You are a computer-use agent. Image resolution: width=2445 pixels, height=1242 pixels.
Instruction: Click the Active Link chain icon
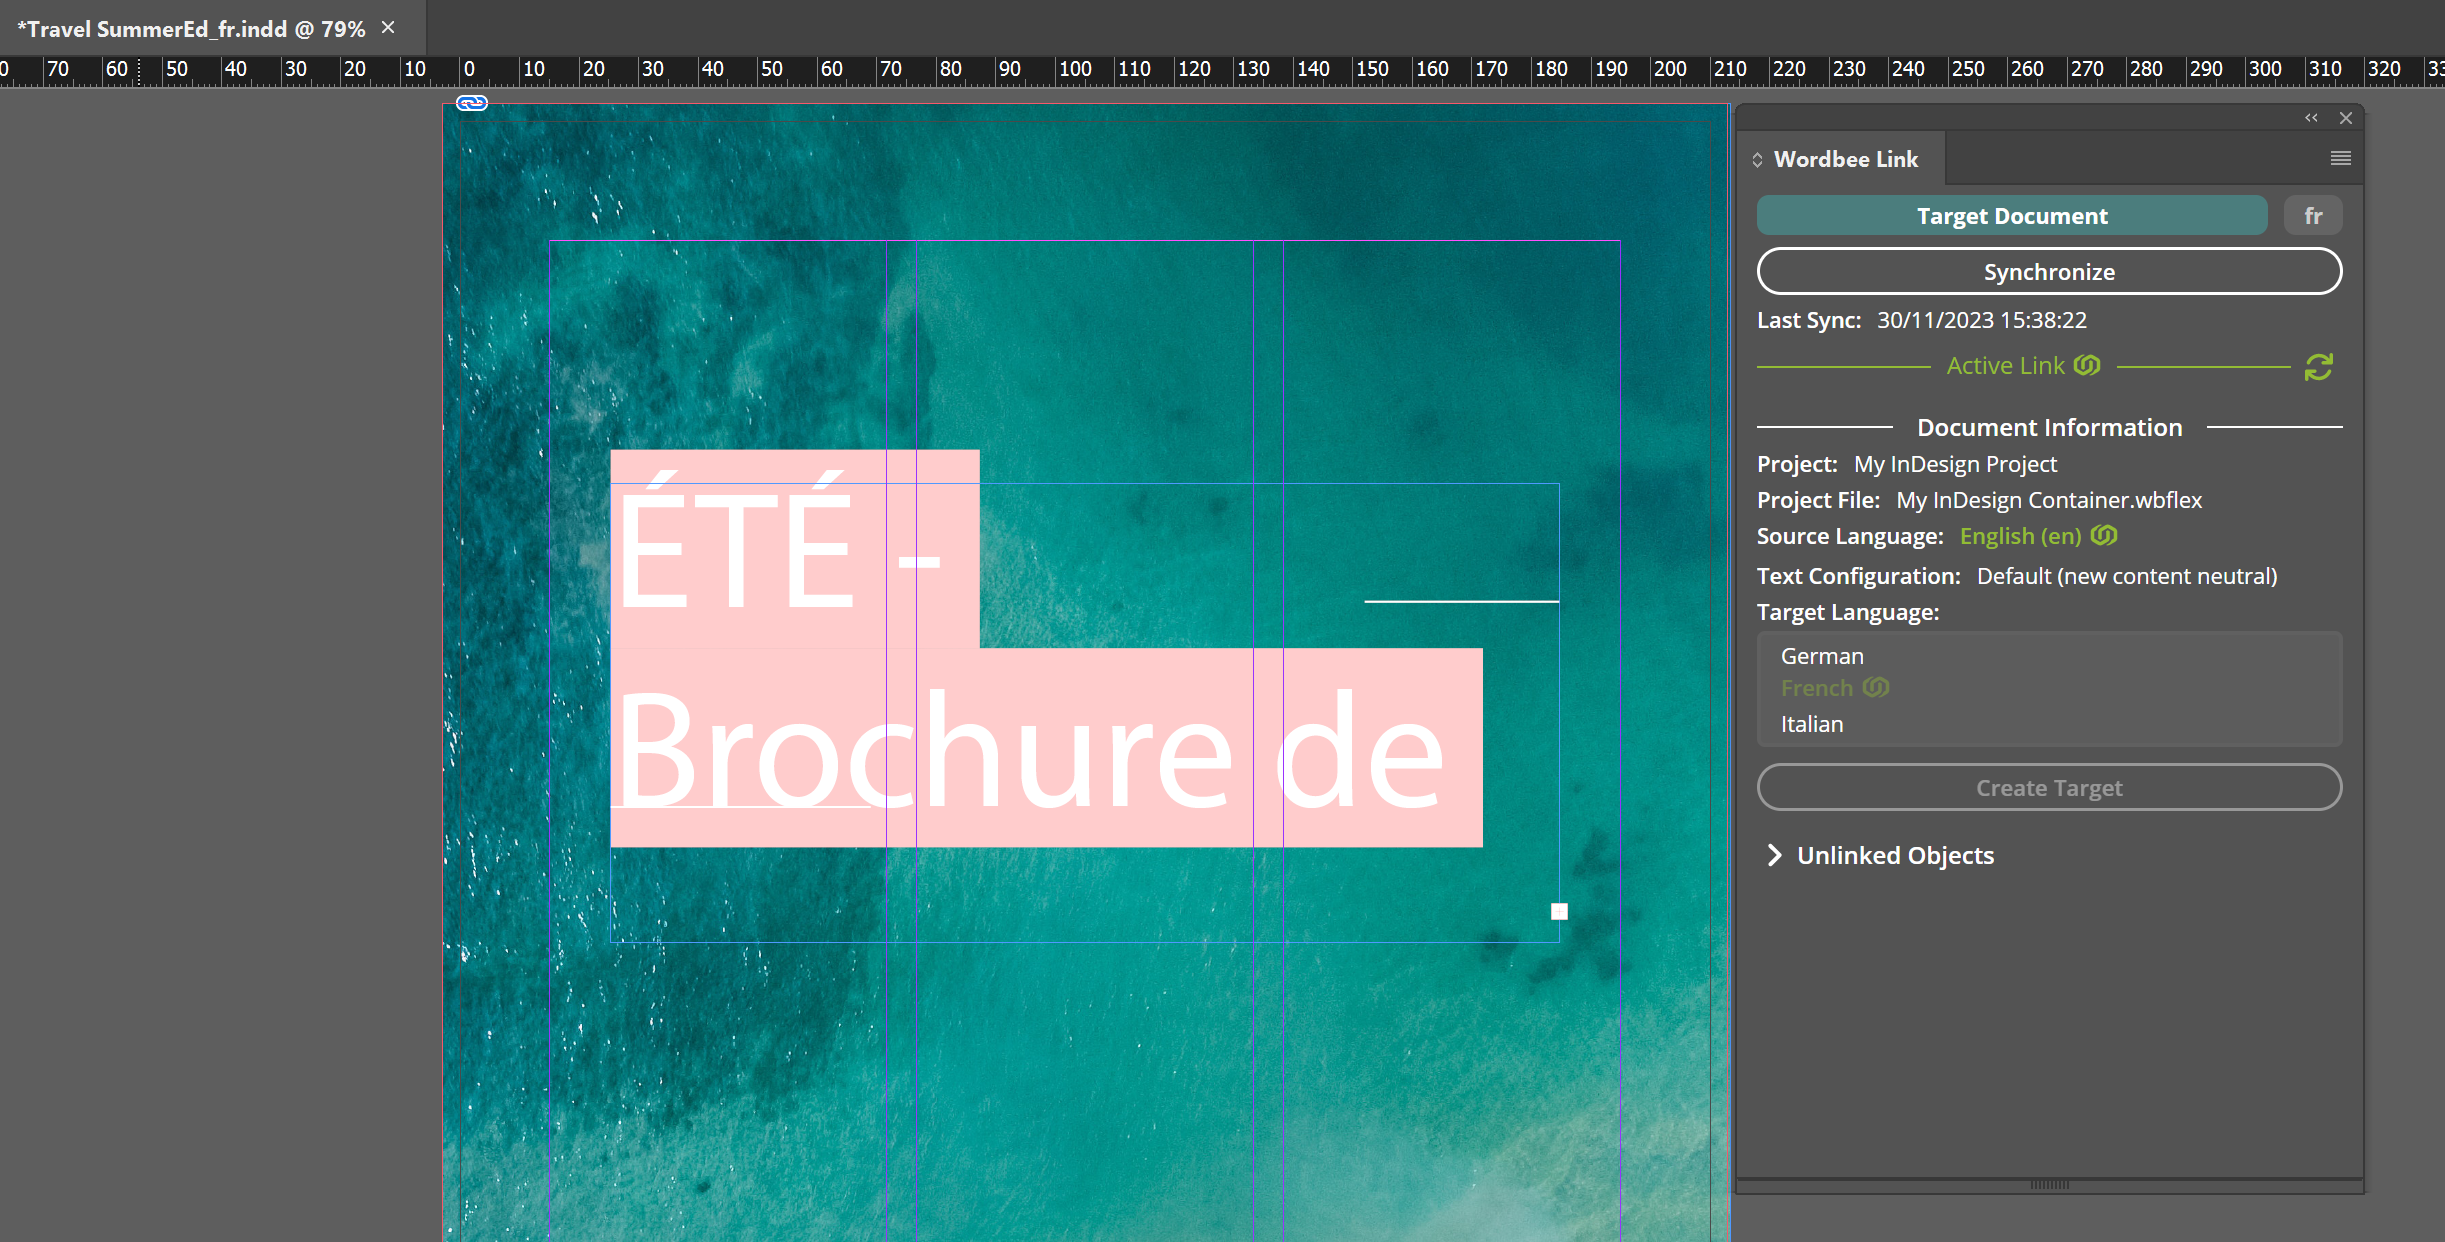coord(2087,365)
